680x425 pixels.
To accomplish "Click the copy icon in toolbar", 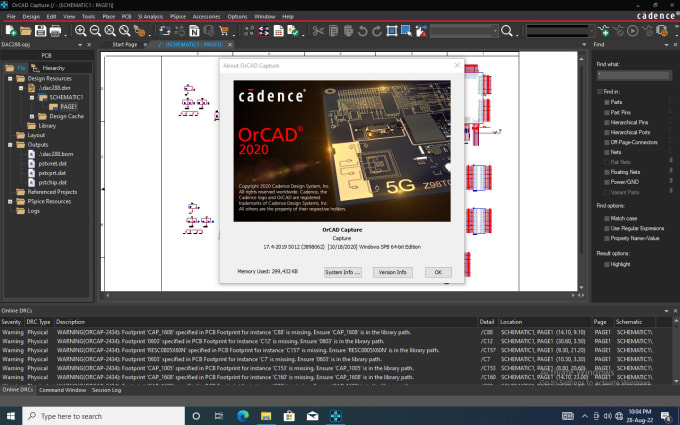I will (x=333, y=31).
